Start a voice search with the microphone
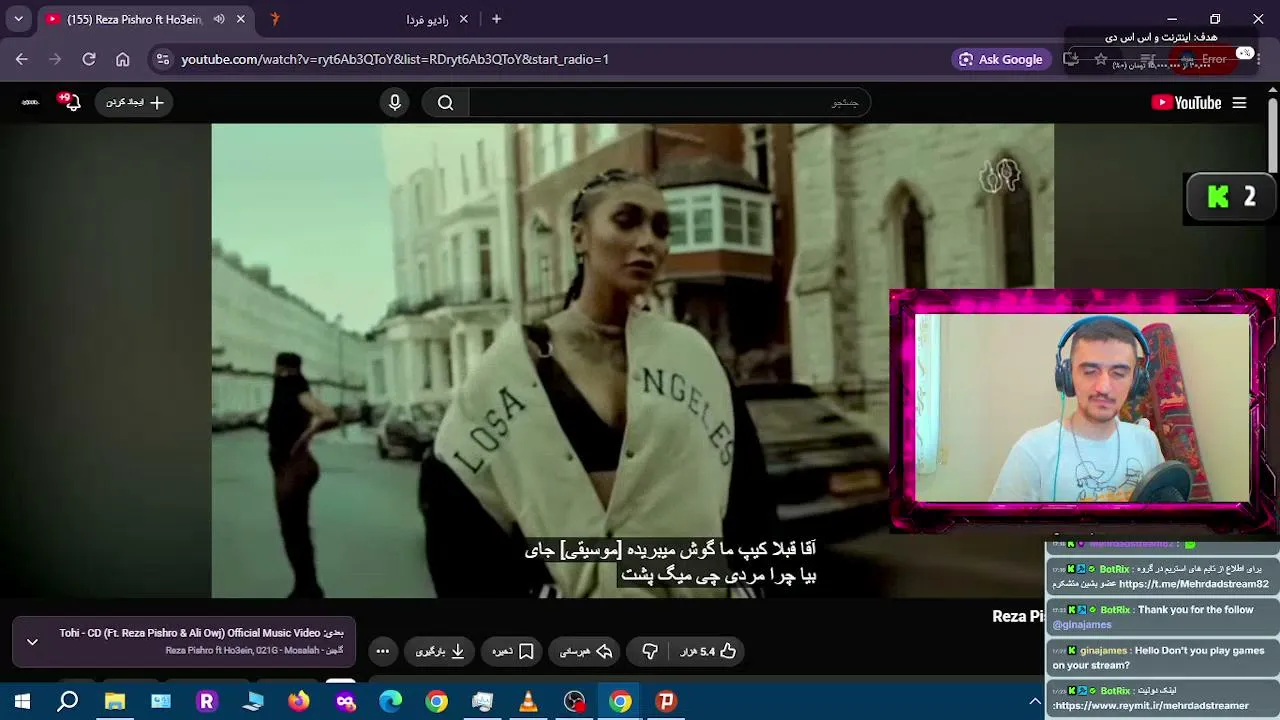 coord(395,102)
